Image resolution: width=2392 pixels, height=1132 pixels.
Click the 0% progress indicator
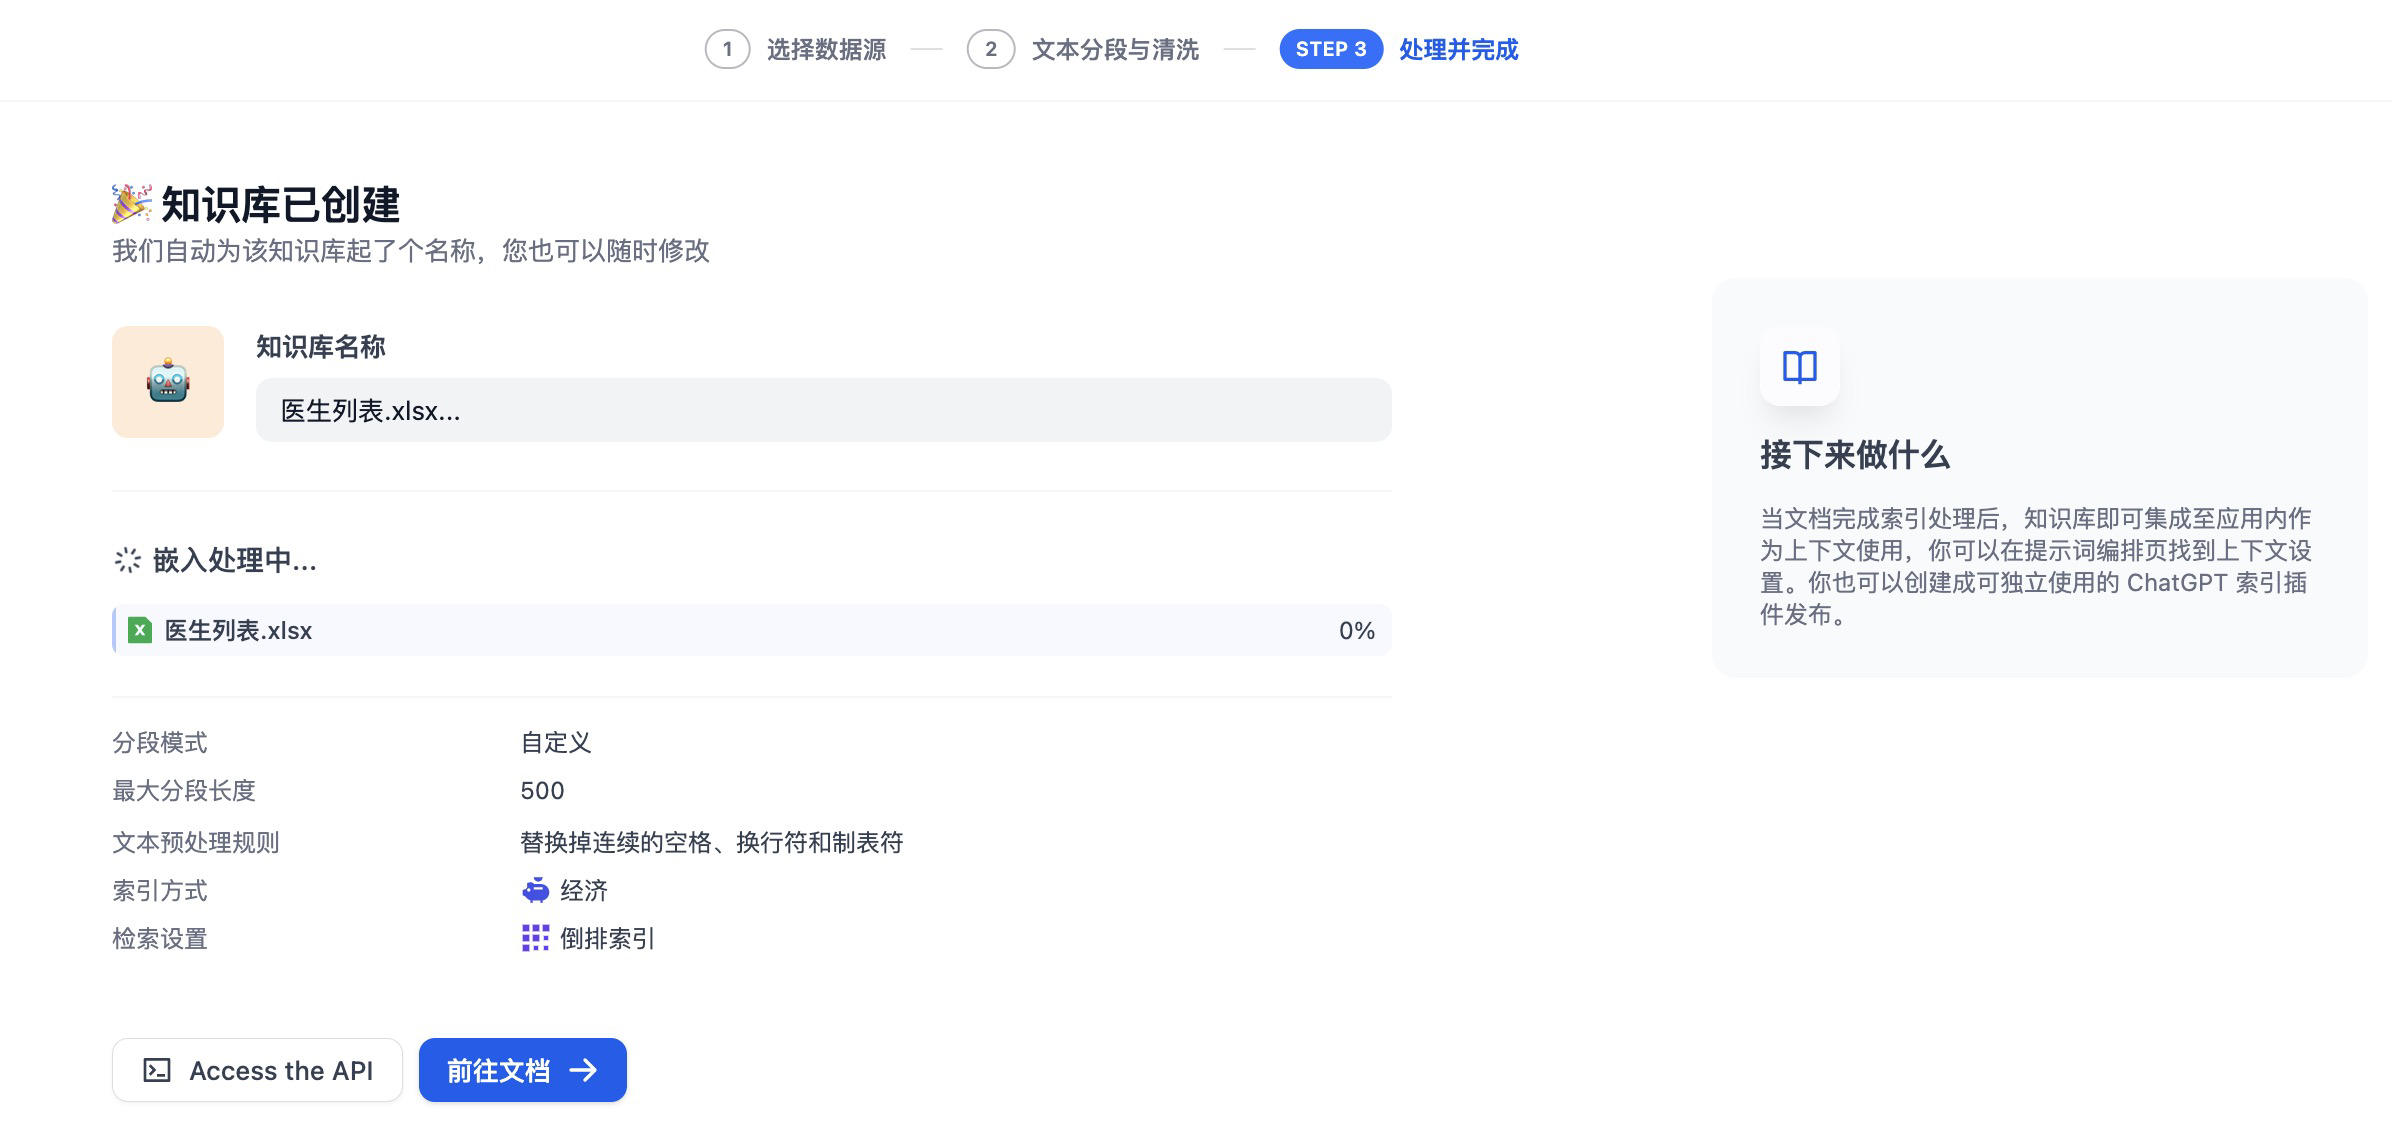1356,630
